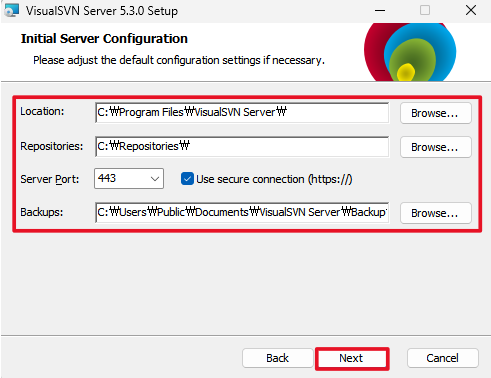Click the VisualSVN Server setup title bar icon

(11, 10)
